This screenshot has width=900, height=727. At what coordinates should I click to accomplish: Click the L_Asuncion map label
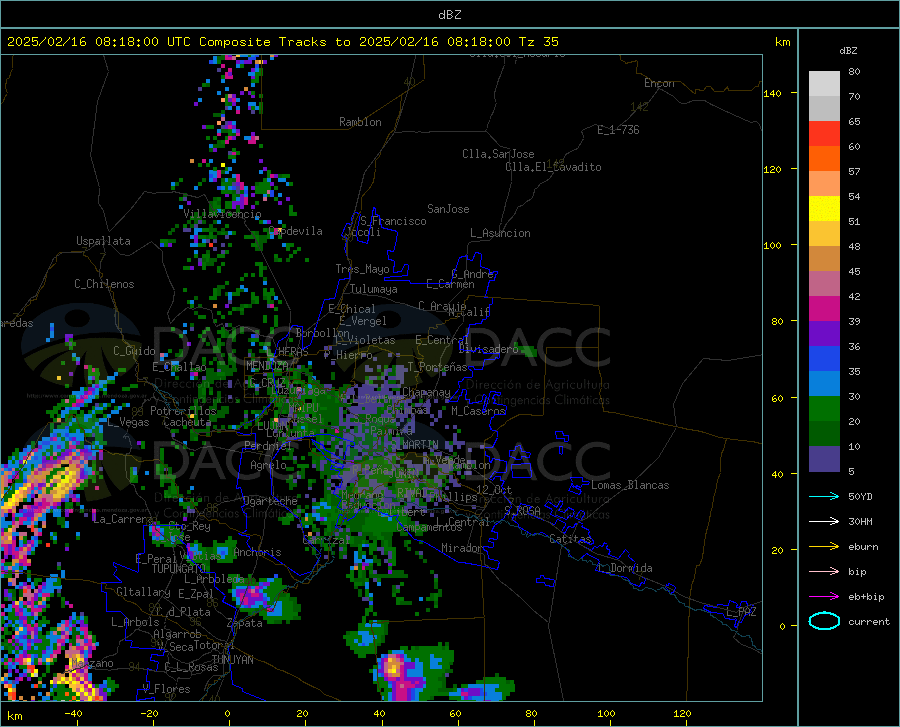pos(500,234)
